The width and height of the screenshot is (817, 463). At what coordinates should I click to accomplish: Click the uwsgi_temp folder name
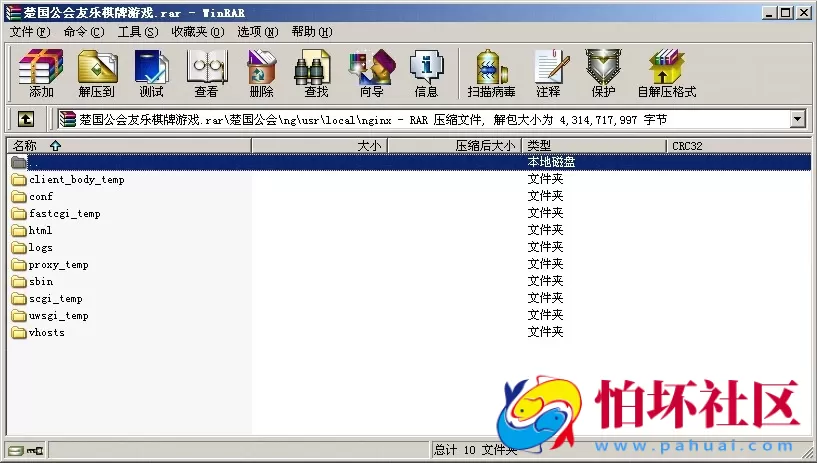[58, 316]
